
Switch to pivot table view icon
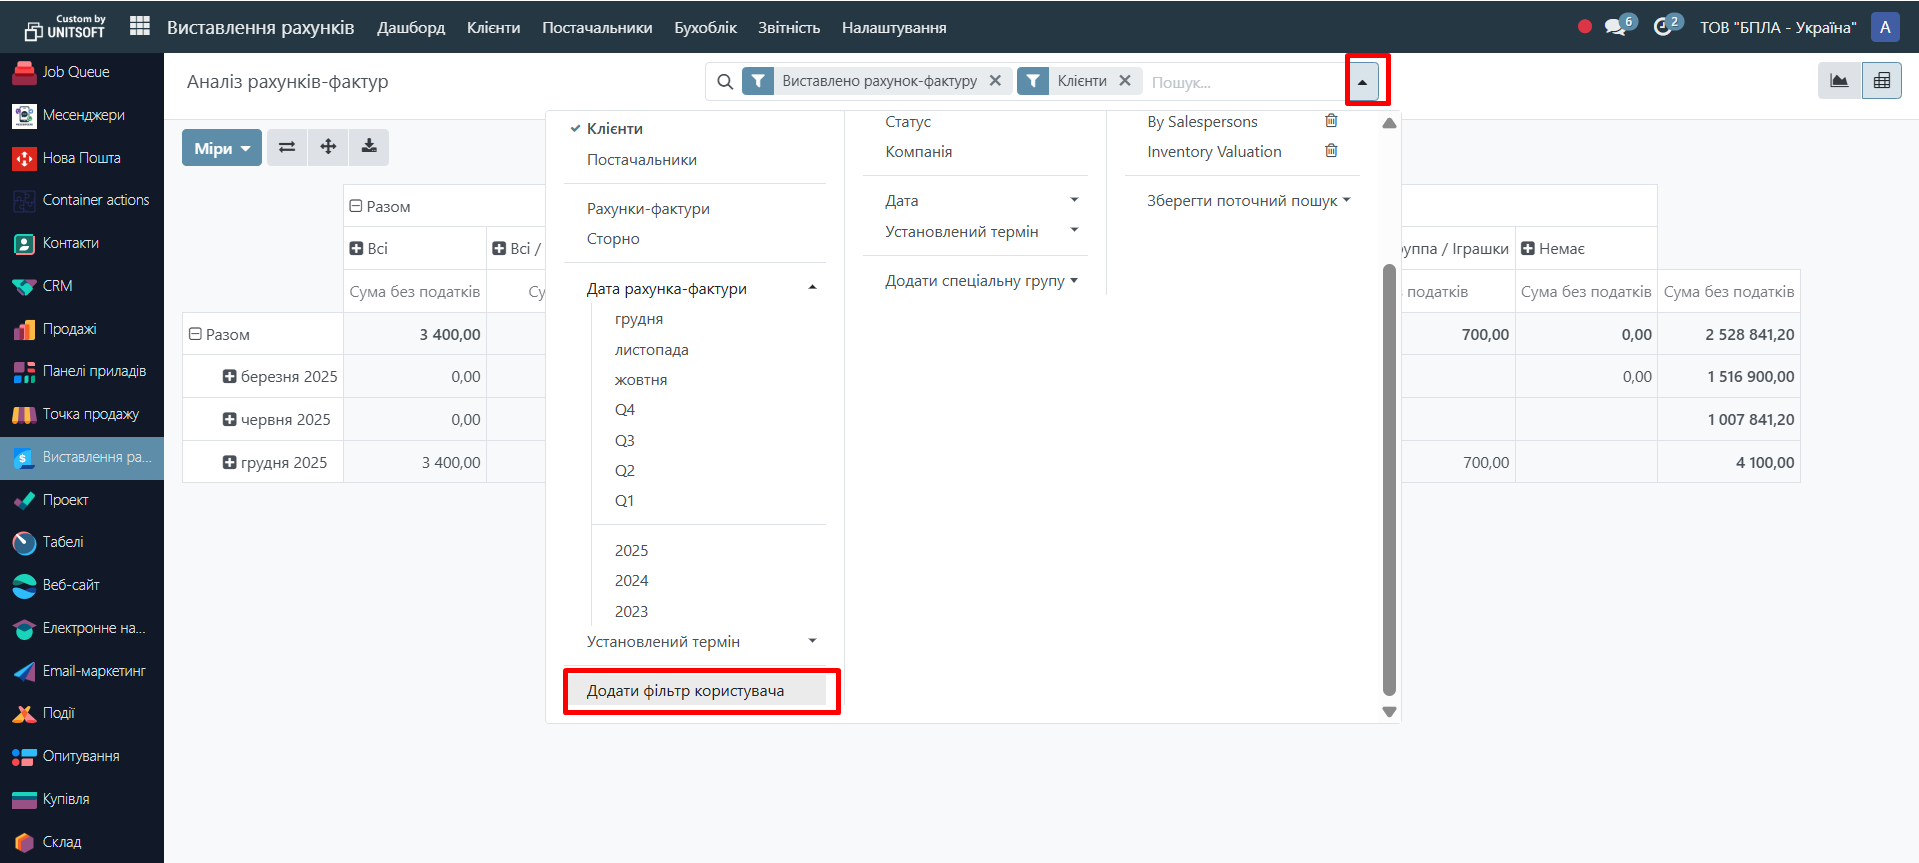(1881, 81)
